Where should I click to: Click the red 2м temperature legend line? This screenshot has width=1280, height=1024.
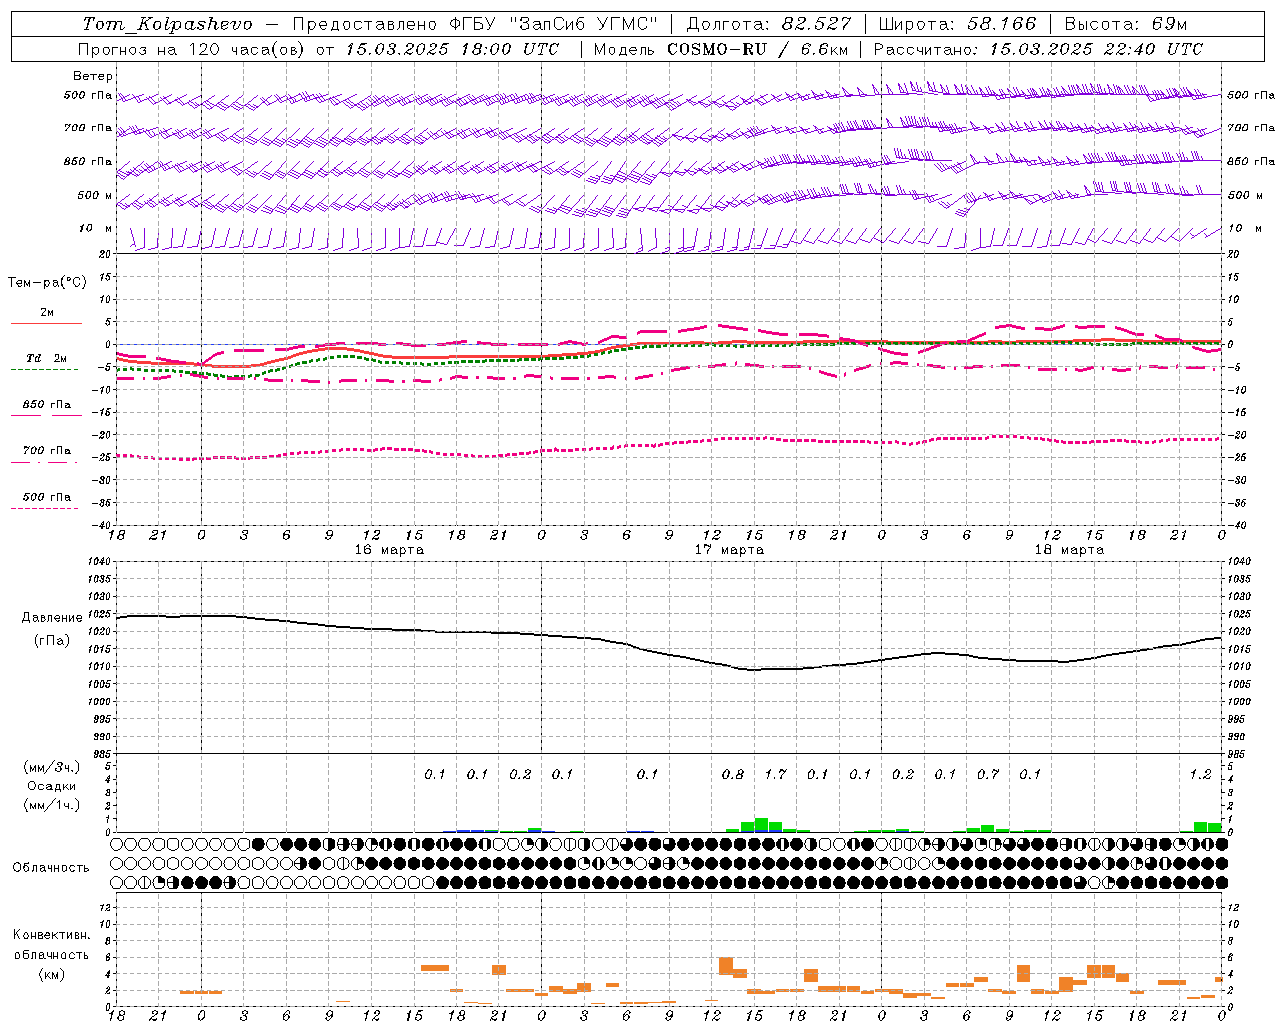point(46,323)
